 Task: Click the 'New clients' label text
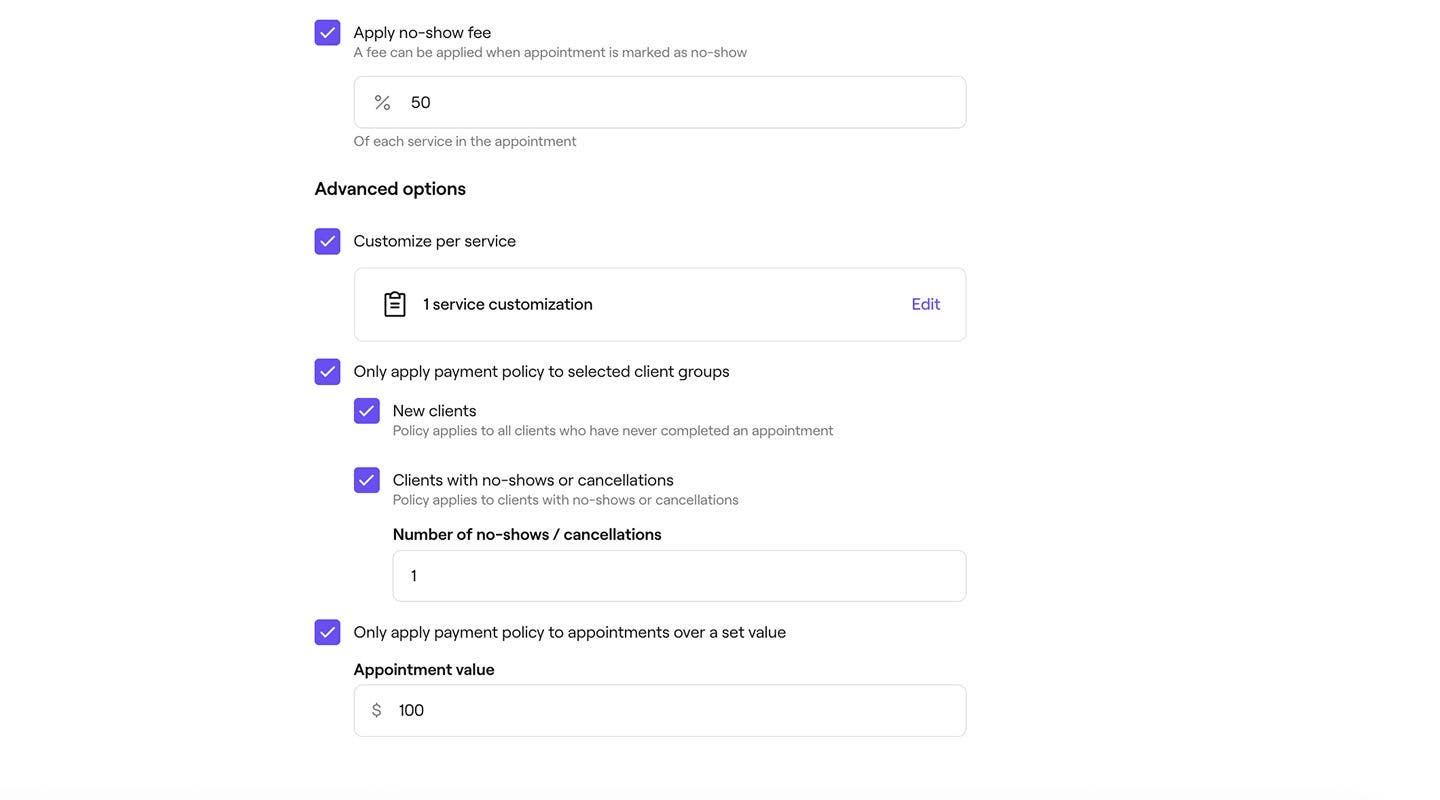(434, 411)
